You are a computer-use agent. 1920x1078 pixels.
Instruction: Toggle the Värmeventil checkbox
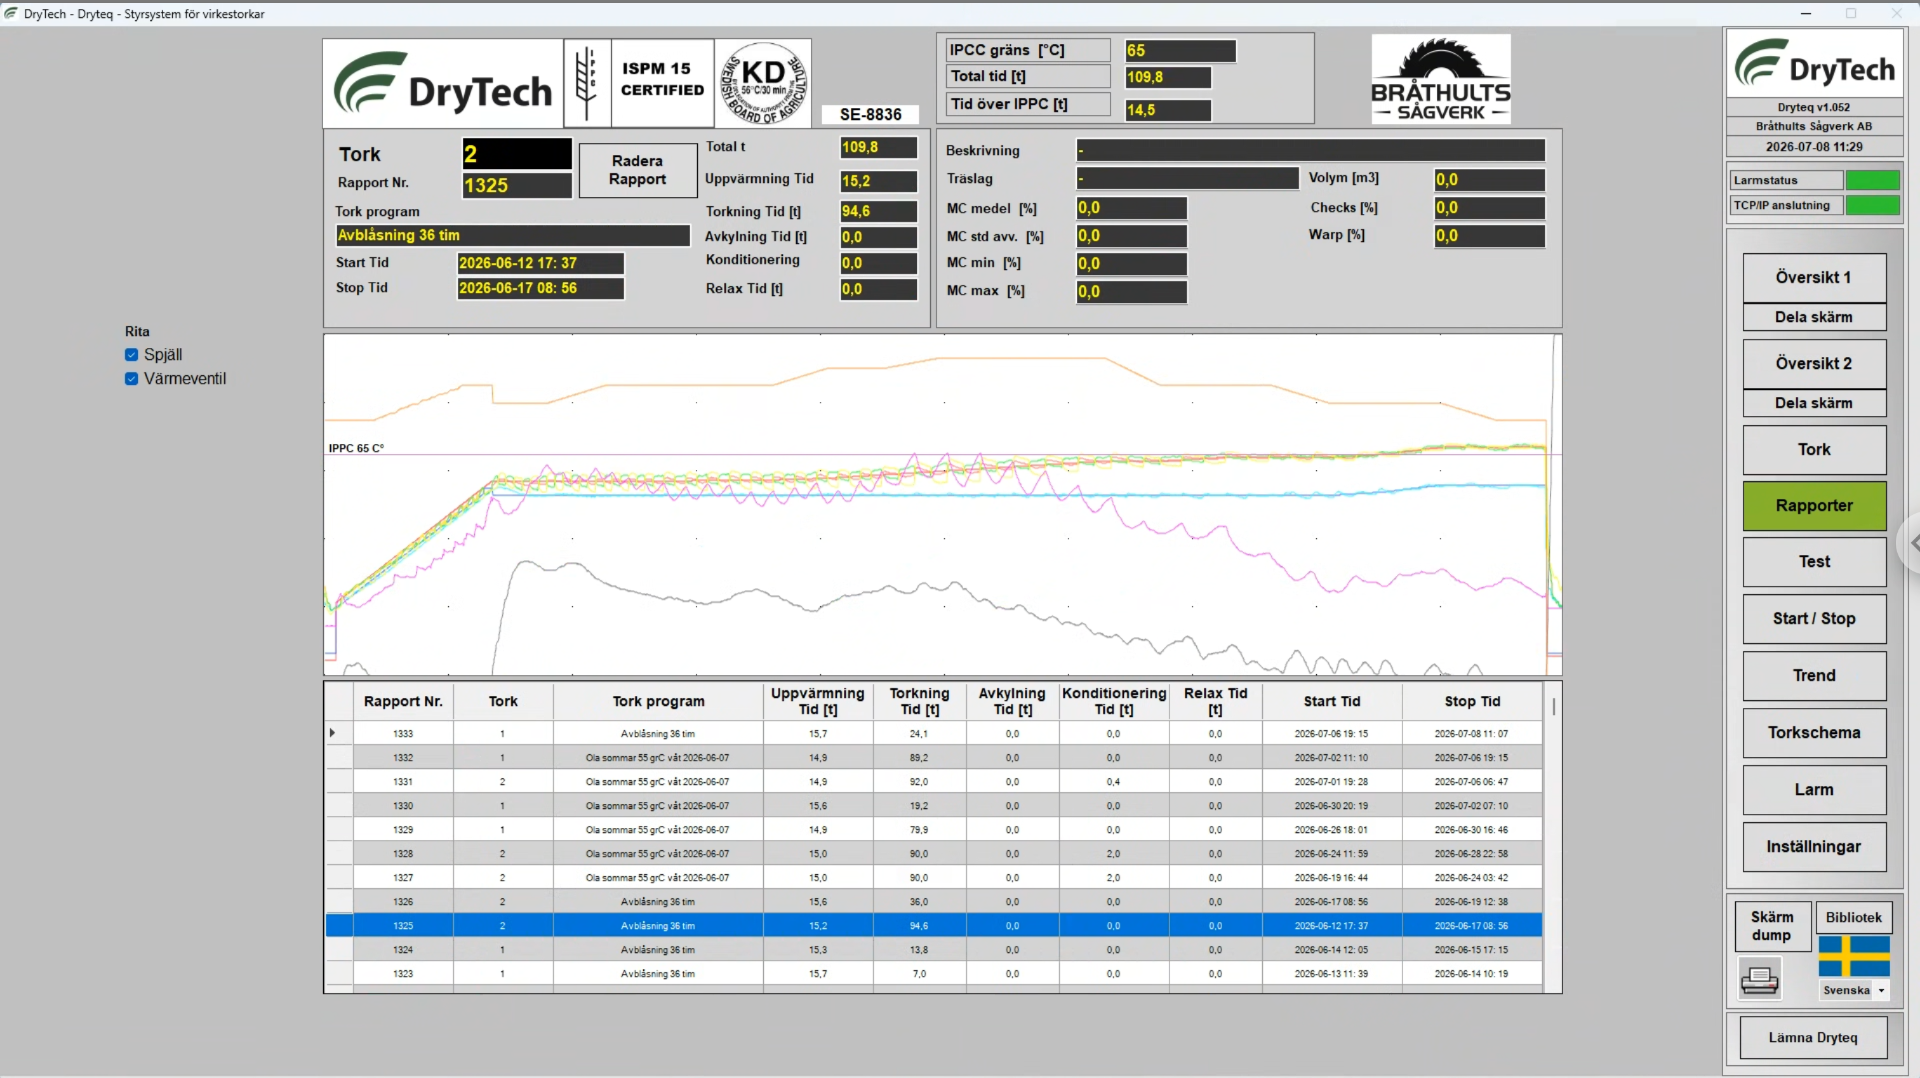pos(131,379)
